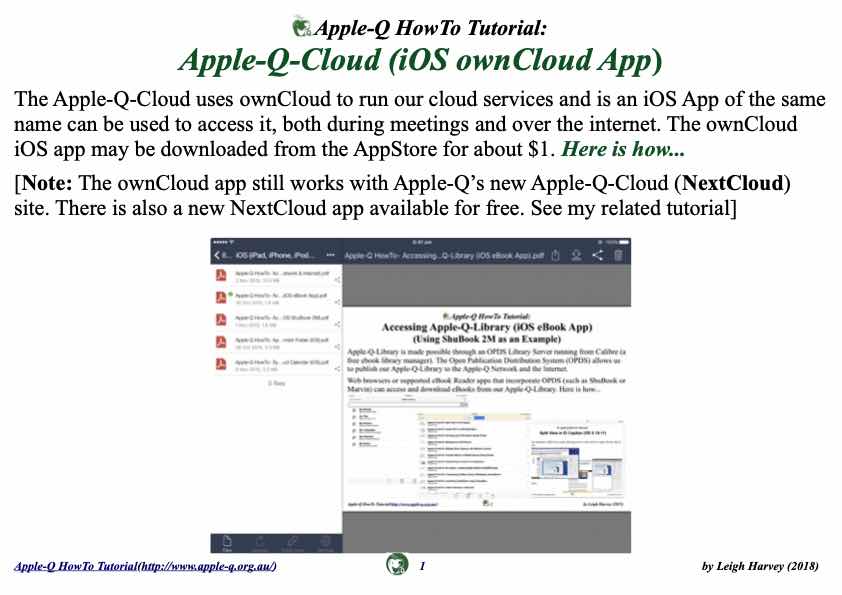The image size is (842, 595).
Task: Open the PDF ending 'Folder (iOS).pdf'
Action: [276, 343]
